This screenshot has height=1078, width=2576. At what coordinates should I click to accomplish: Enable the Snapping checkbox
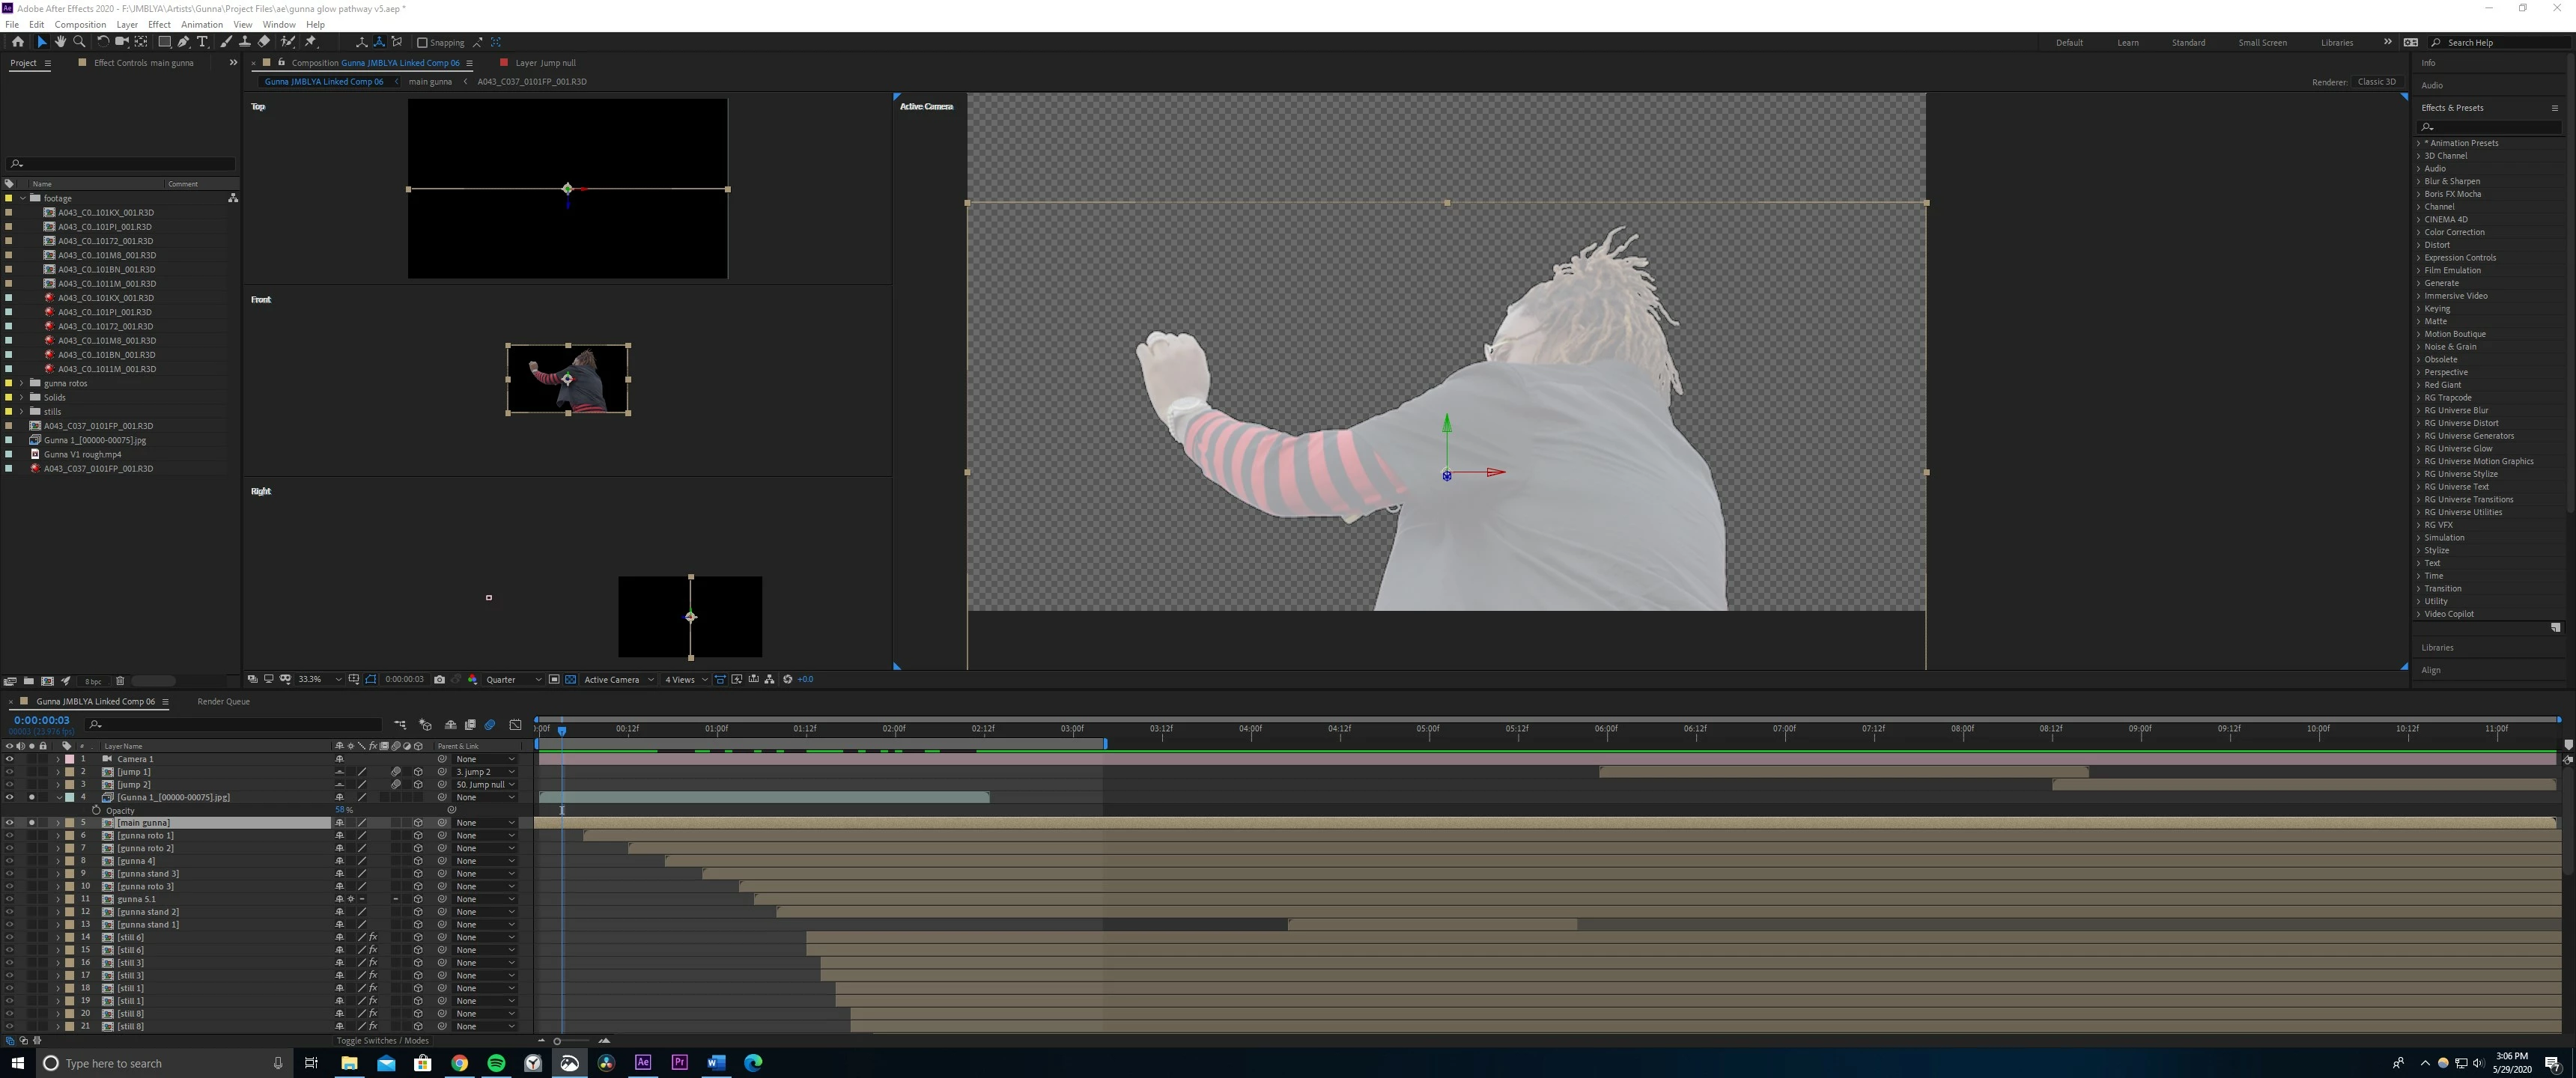[422, 42]
